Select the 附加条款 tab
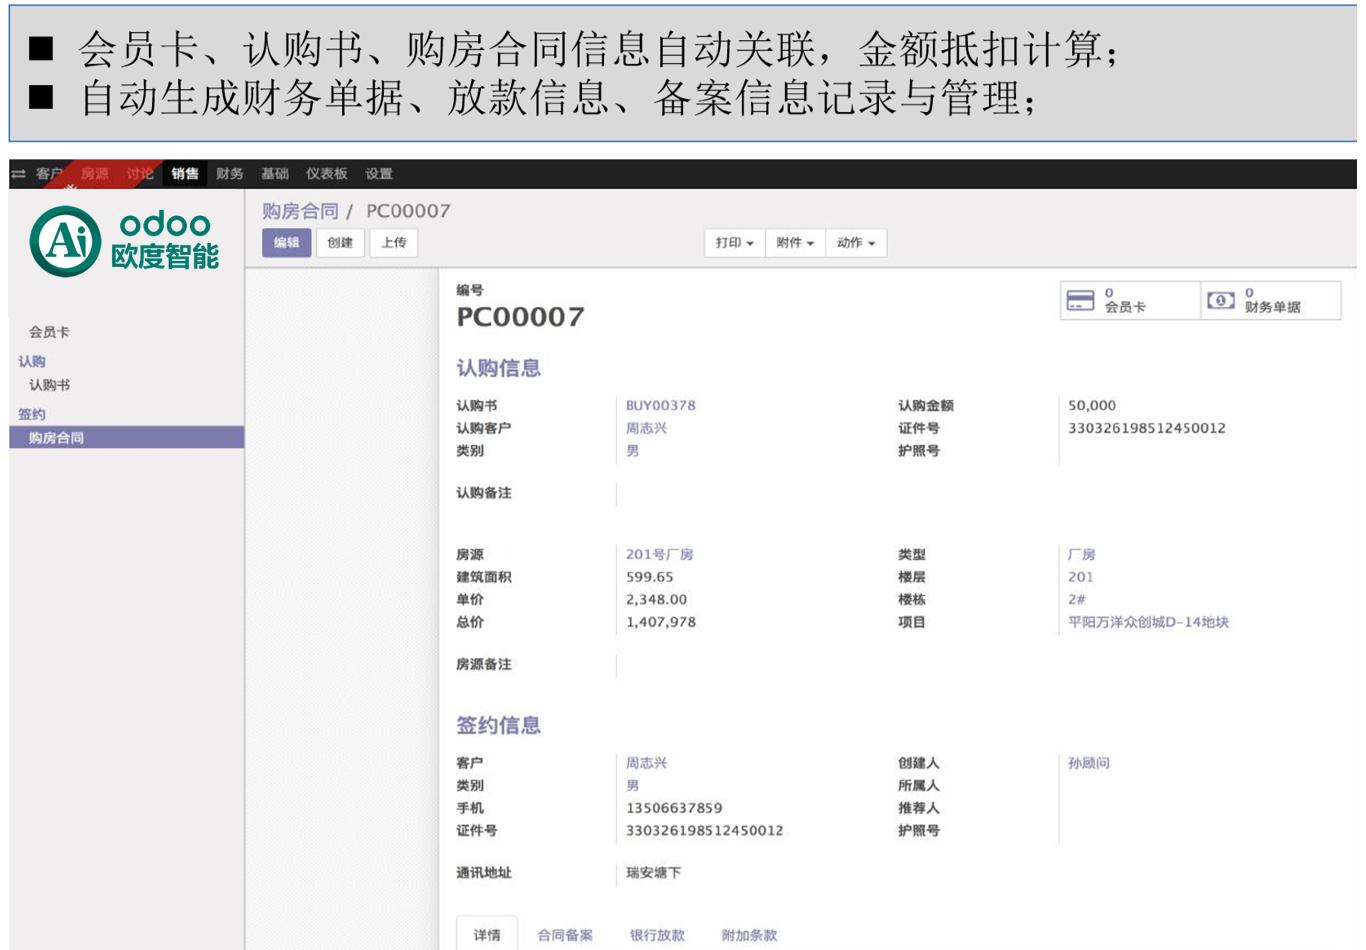Screen dimensions: 1366x950 (x=749, y=935)
